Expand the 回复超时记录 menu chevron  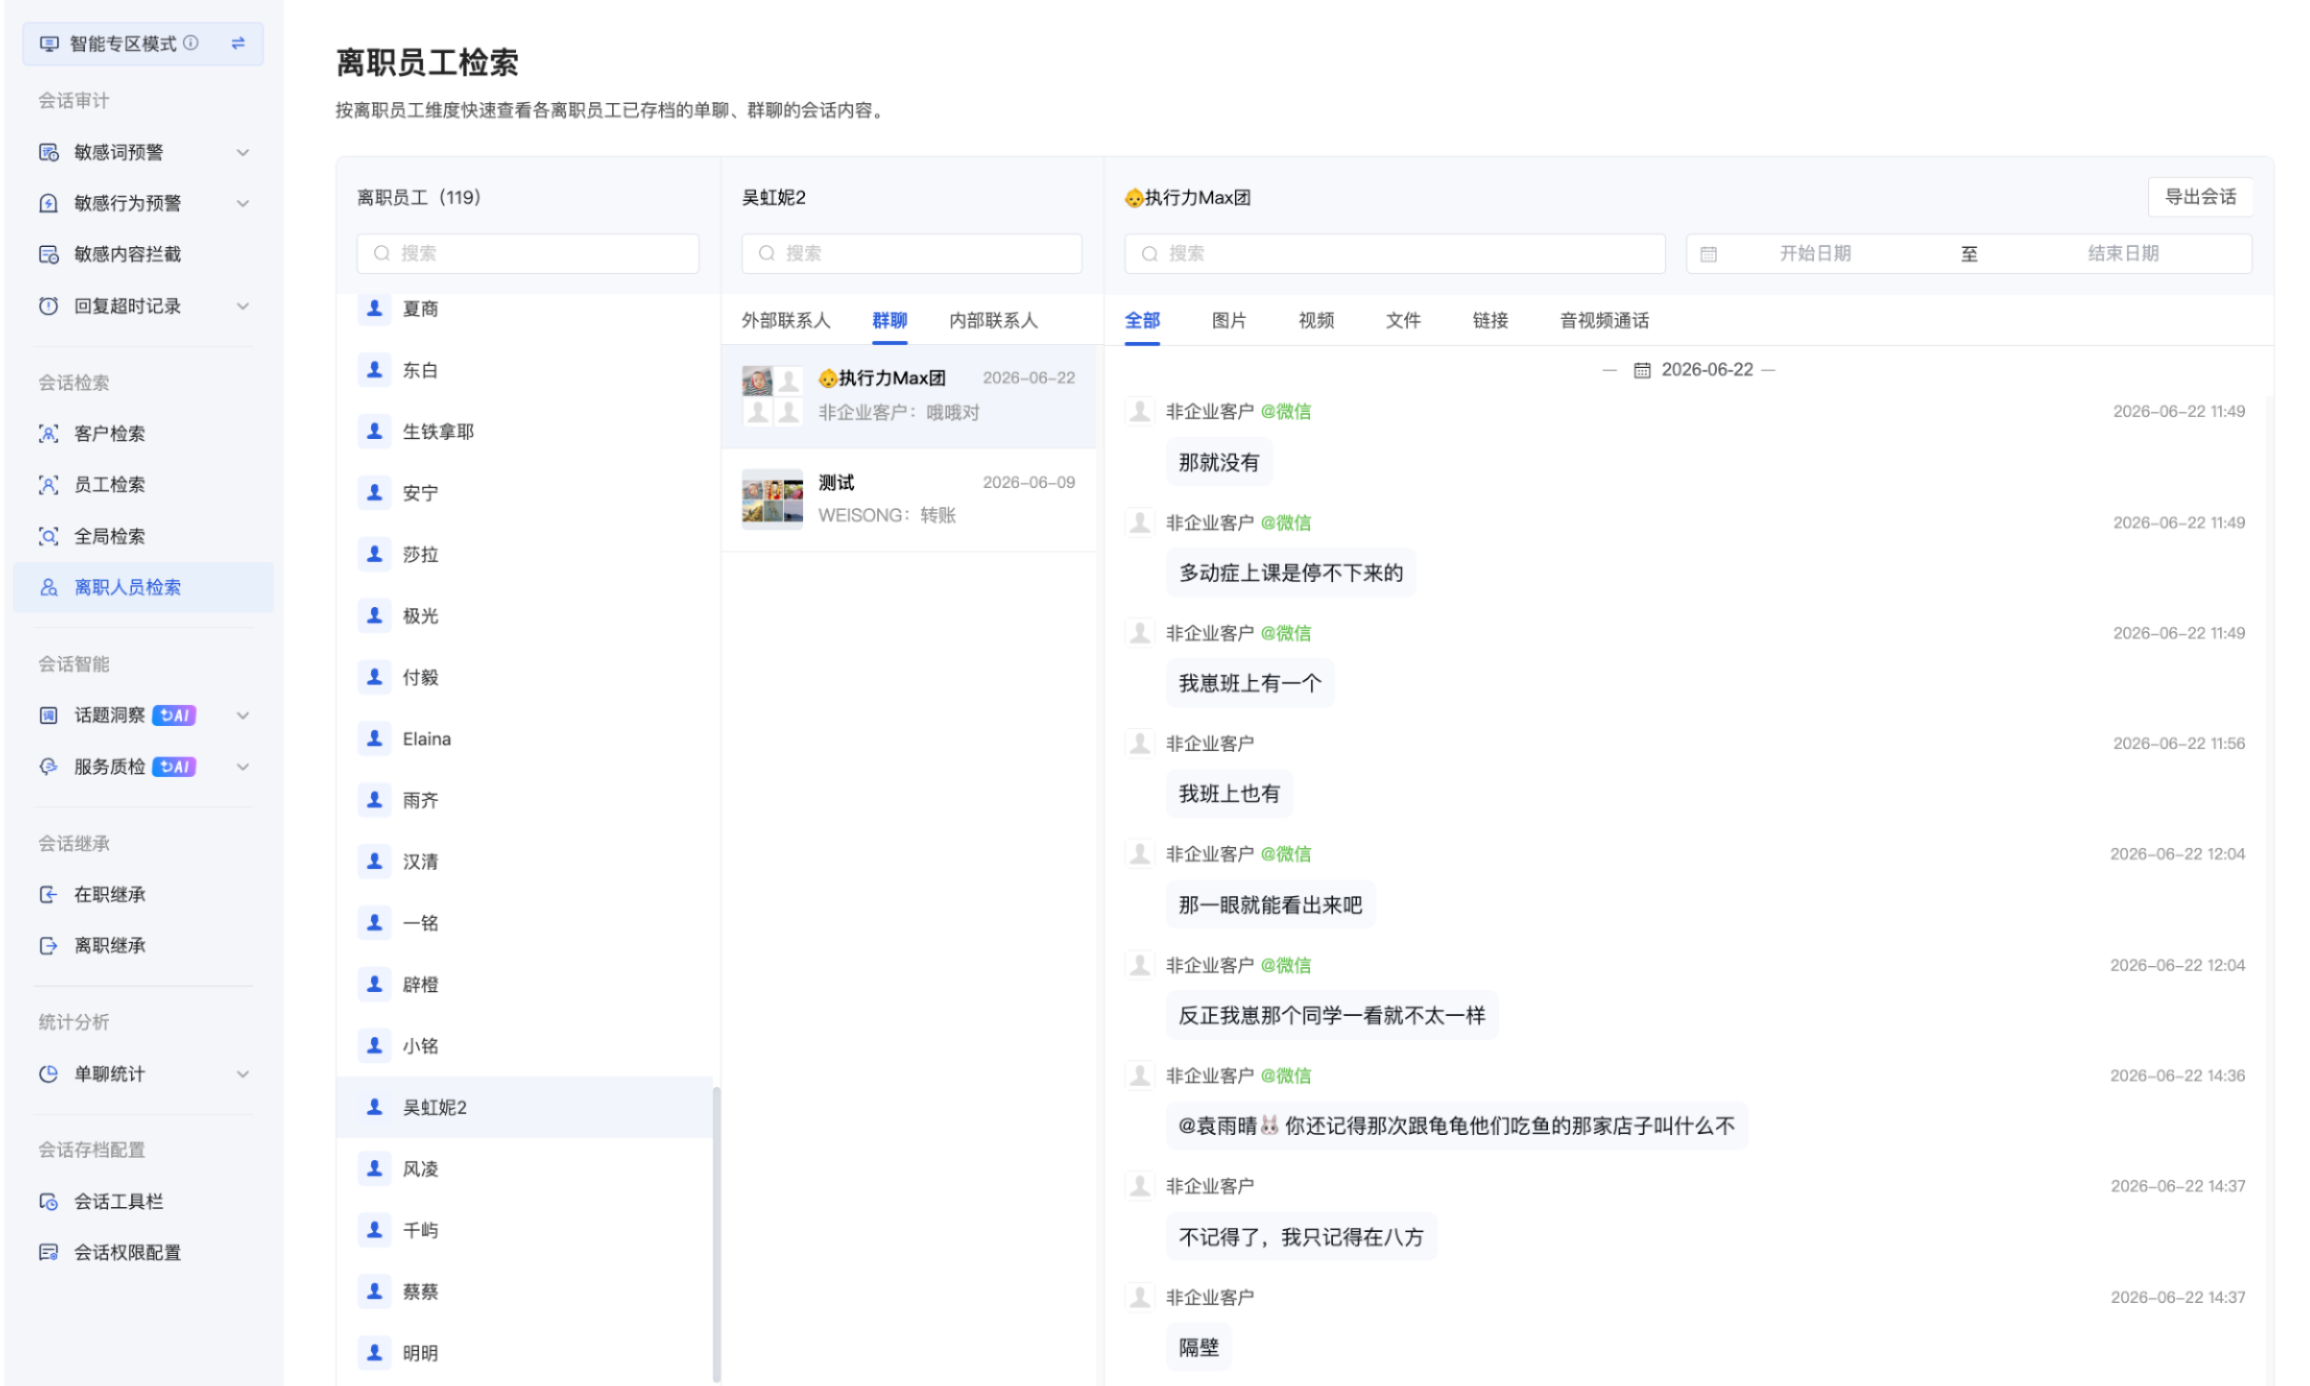(x=243, y=306)
